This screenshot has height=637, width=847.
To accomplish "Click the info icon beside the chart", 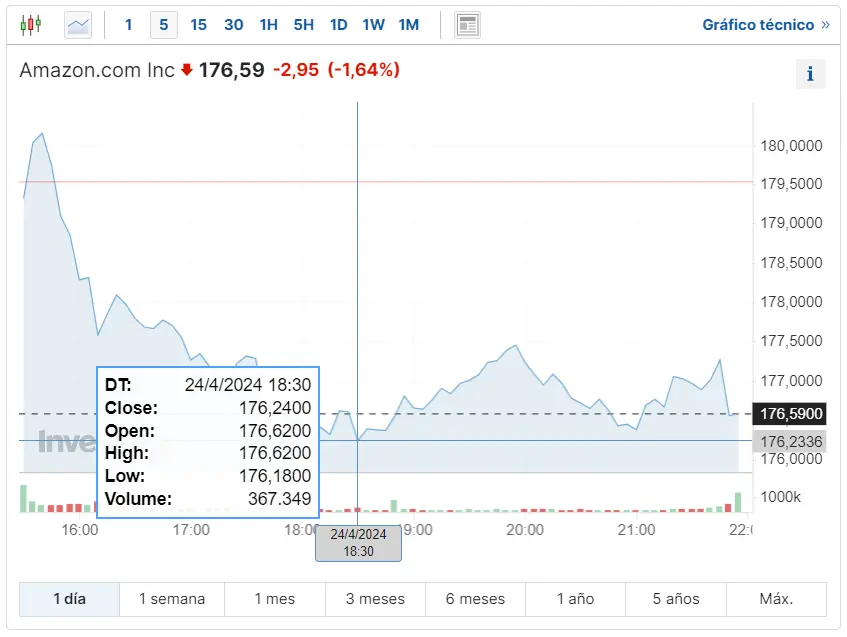I will 810,74.
